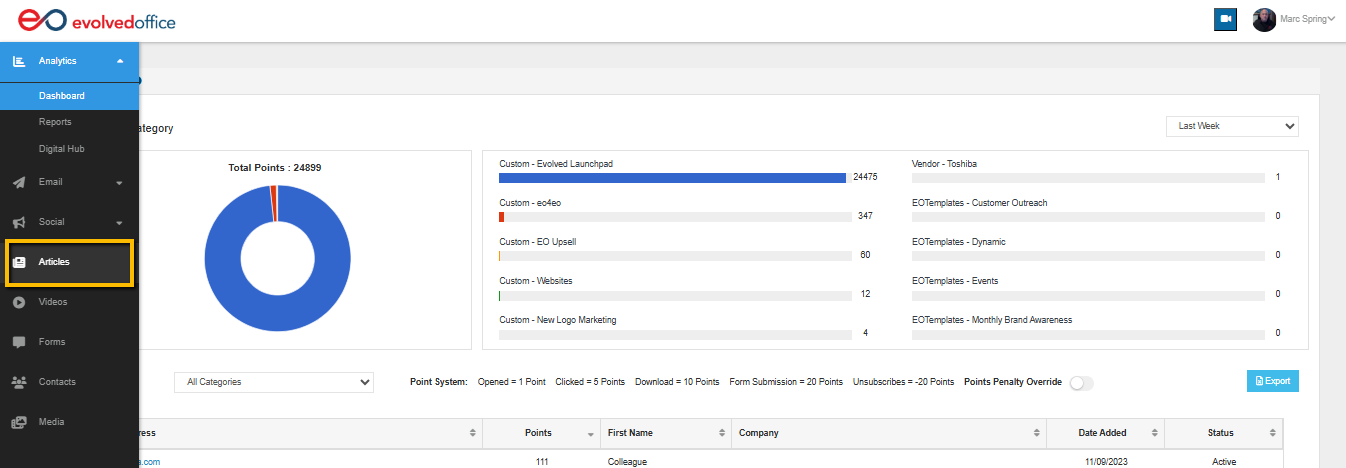
Task: Open the Marc Spring profile avatar
Action: coord(1264,19)
